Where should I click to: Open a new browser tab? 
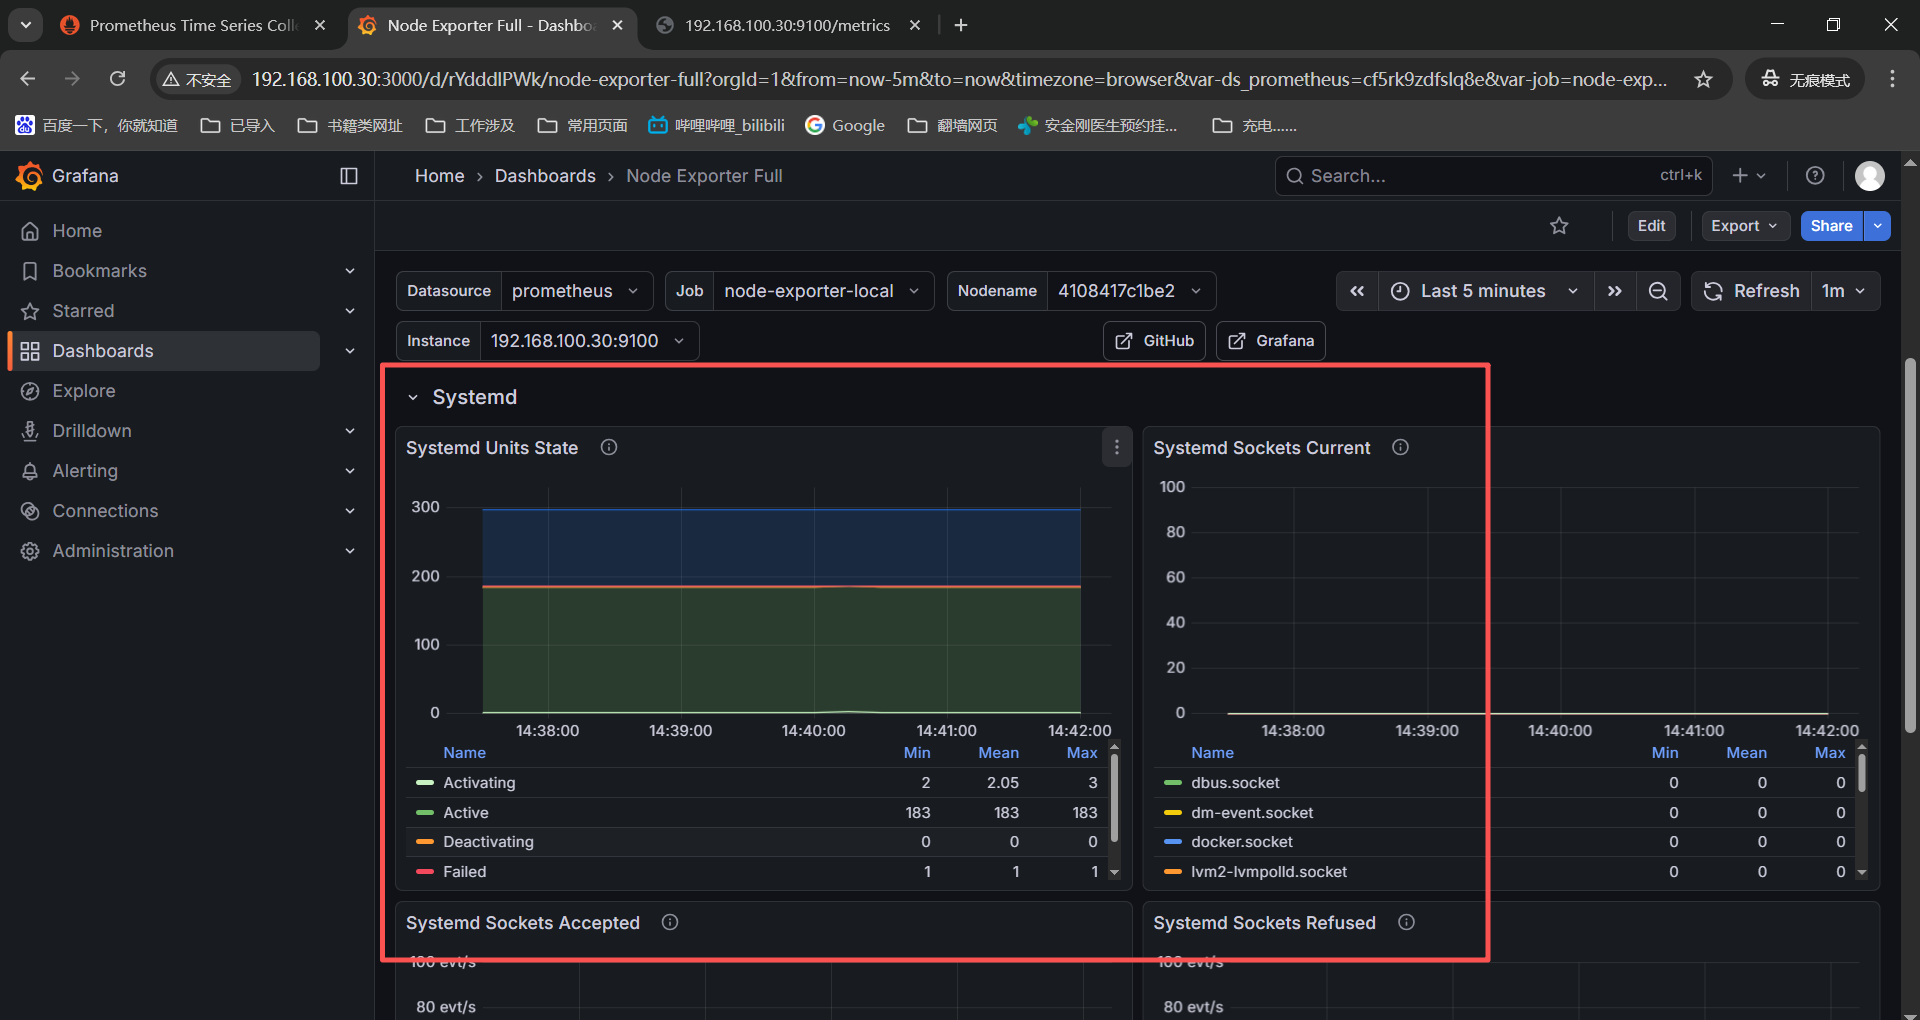coord(961,25)
